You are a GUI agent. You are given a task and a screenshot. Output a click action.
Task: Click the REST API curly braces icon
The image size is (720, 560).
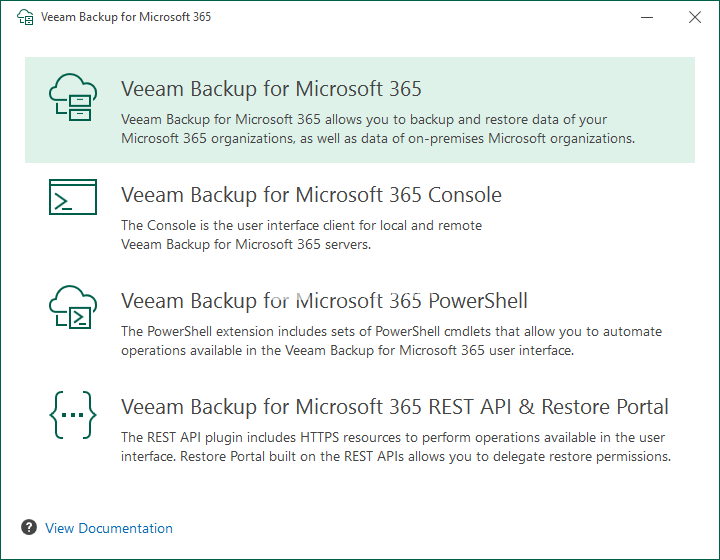click(73, 412)
